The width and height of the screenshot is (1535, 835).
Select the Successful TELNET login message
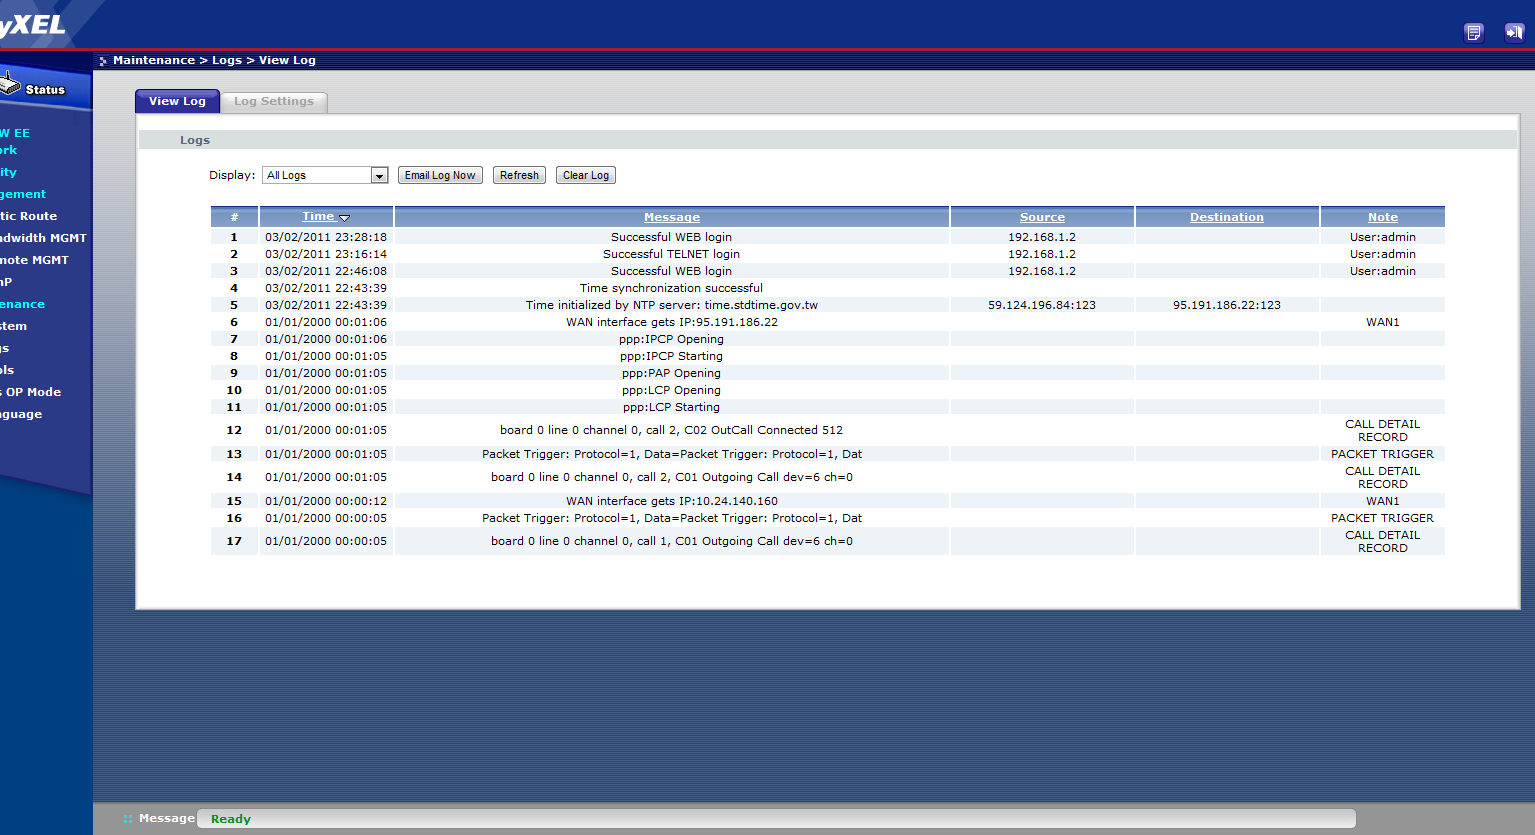(671, 254)
